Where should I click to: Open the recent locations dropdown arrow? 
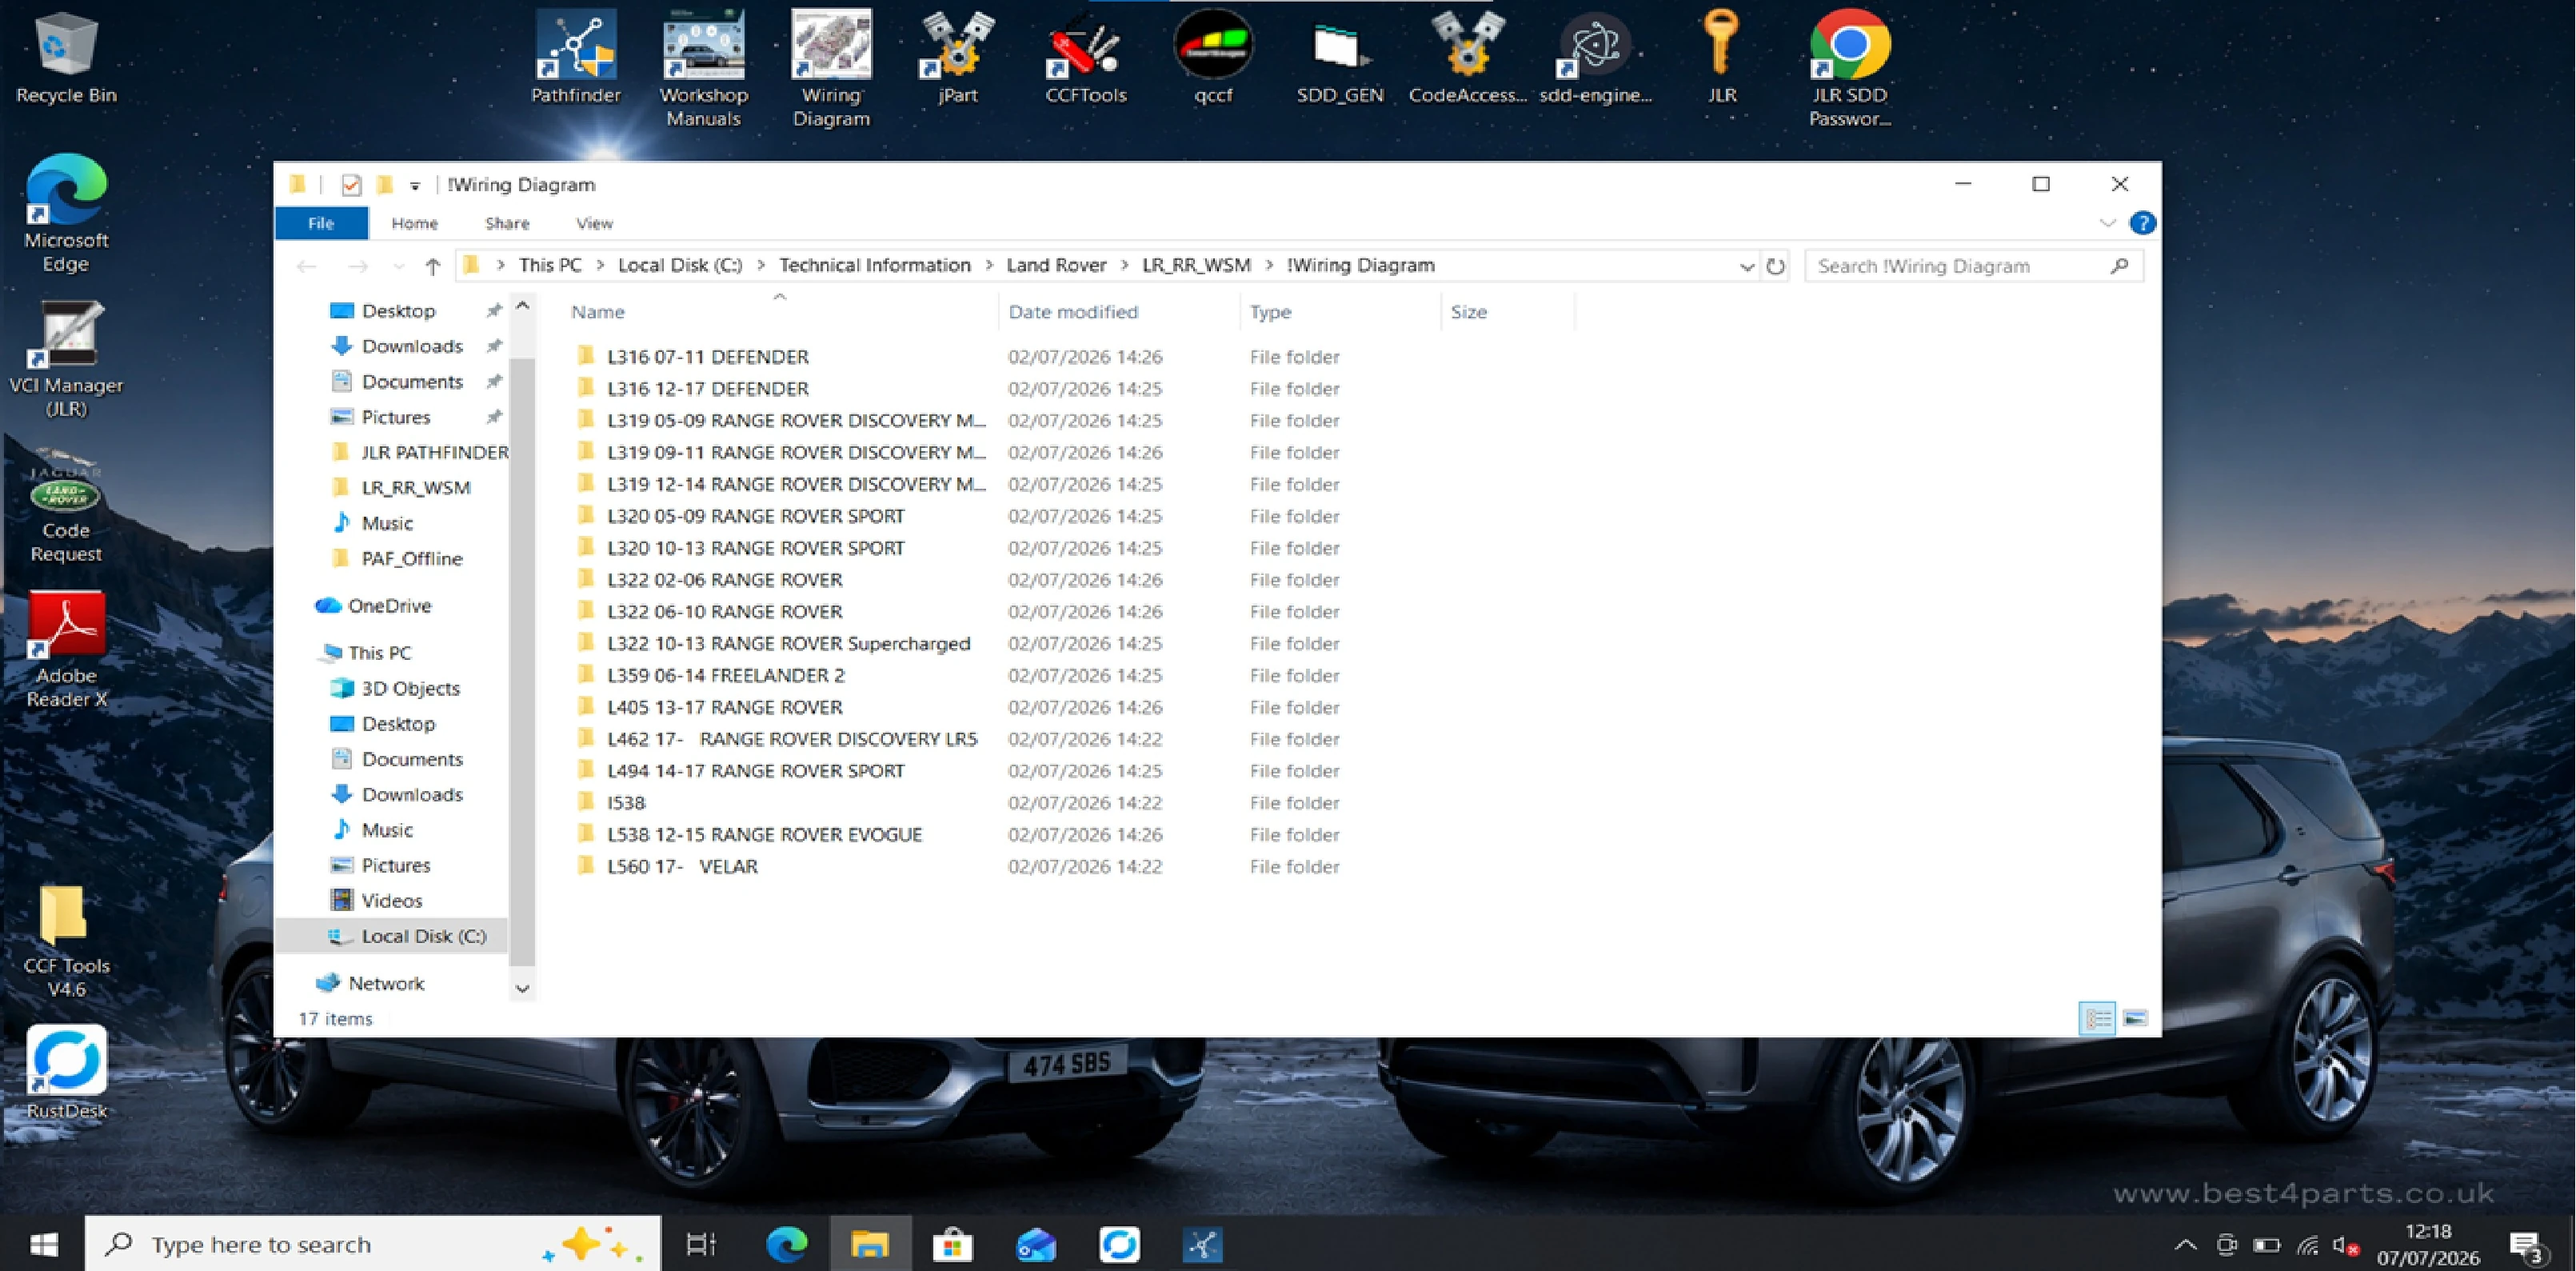point(398,267)
